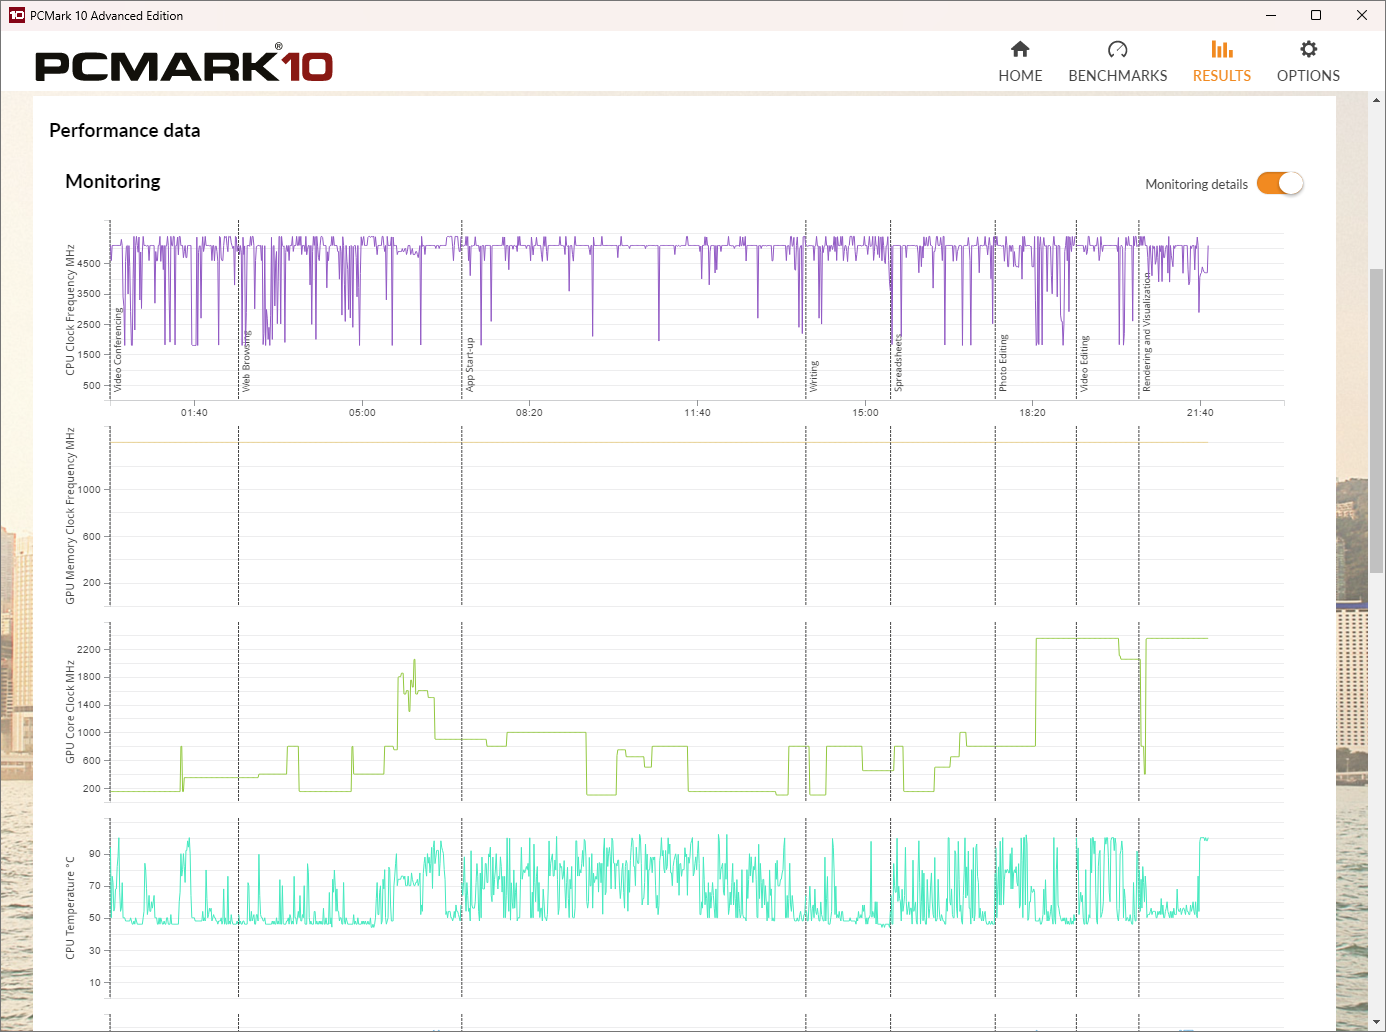1386x1032 pixels.
Task: Click the vertical scrollbar thumb
Action: pos(1377,420)
